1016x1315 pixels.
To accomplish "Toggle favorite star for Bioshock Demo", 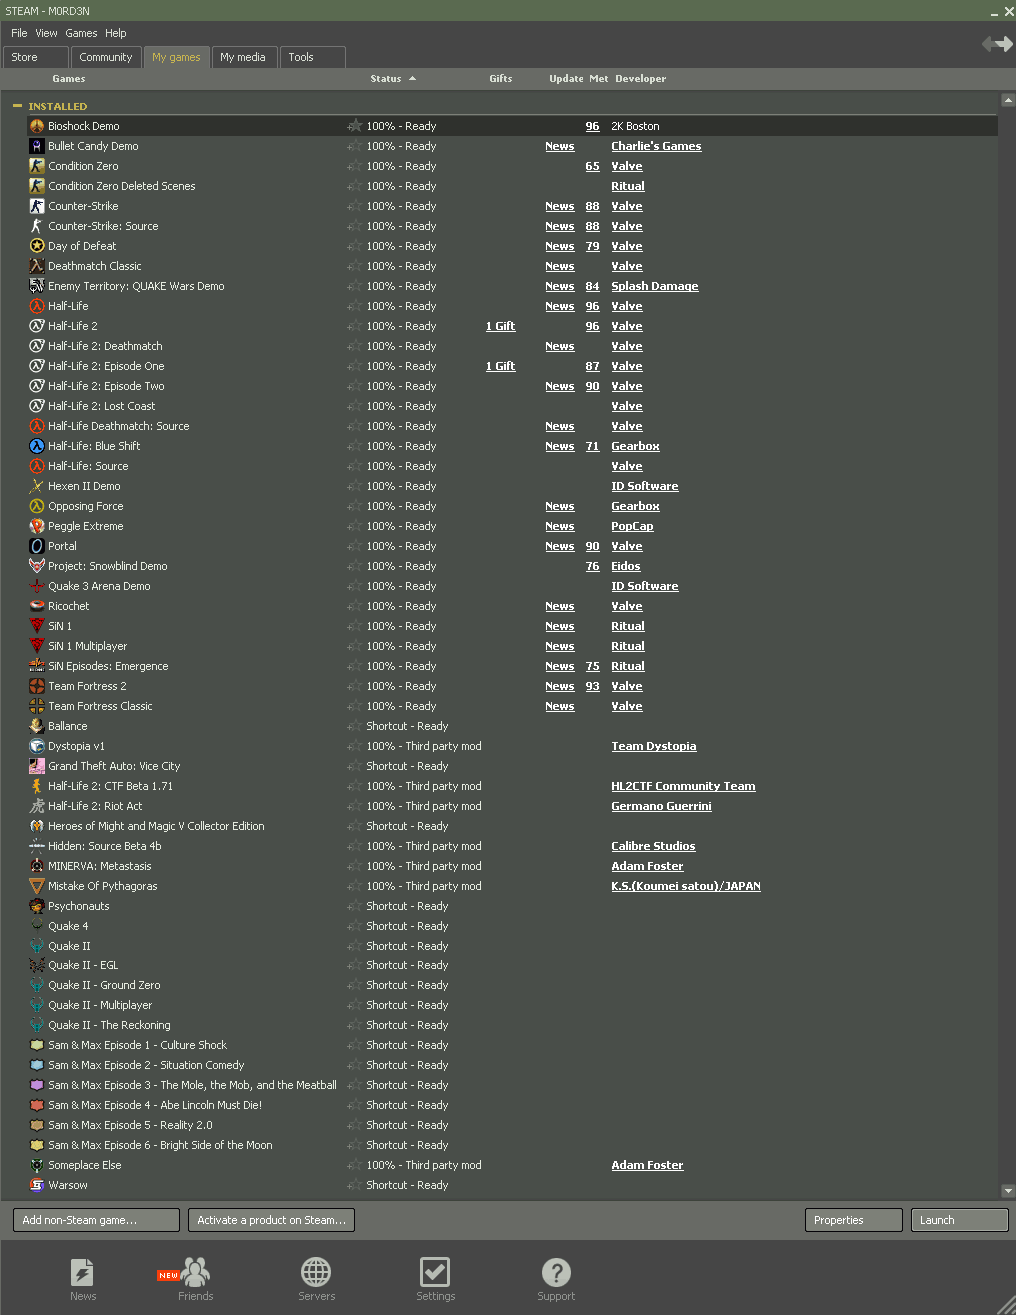I will [354, 126].
